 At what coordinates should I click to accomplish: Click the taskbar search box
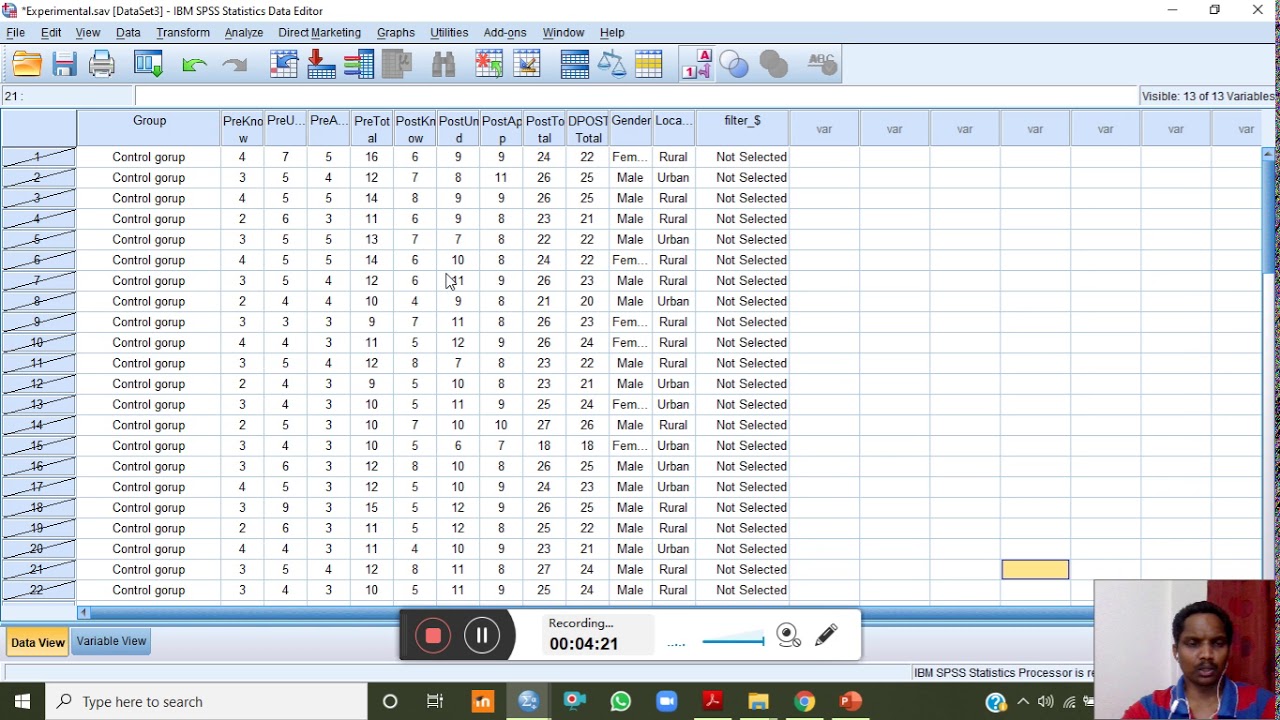208,701
